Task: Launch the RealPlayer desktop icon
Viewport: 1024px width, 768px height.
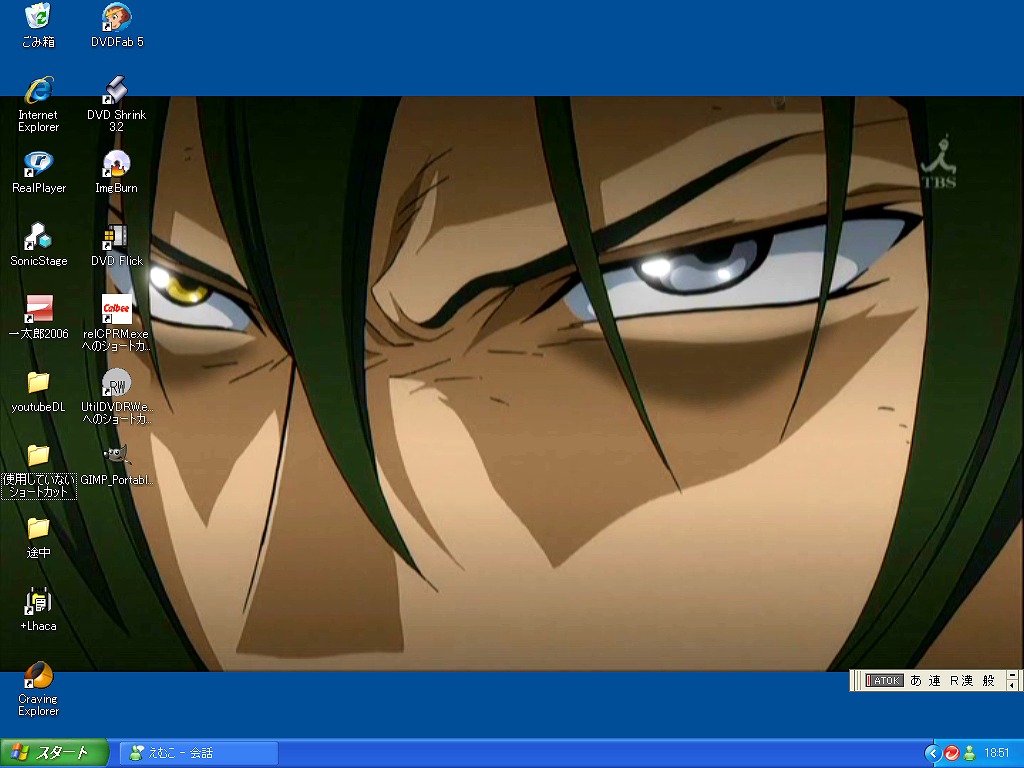Action: click(x=39, y=172)
